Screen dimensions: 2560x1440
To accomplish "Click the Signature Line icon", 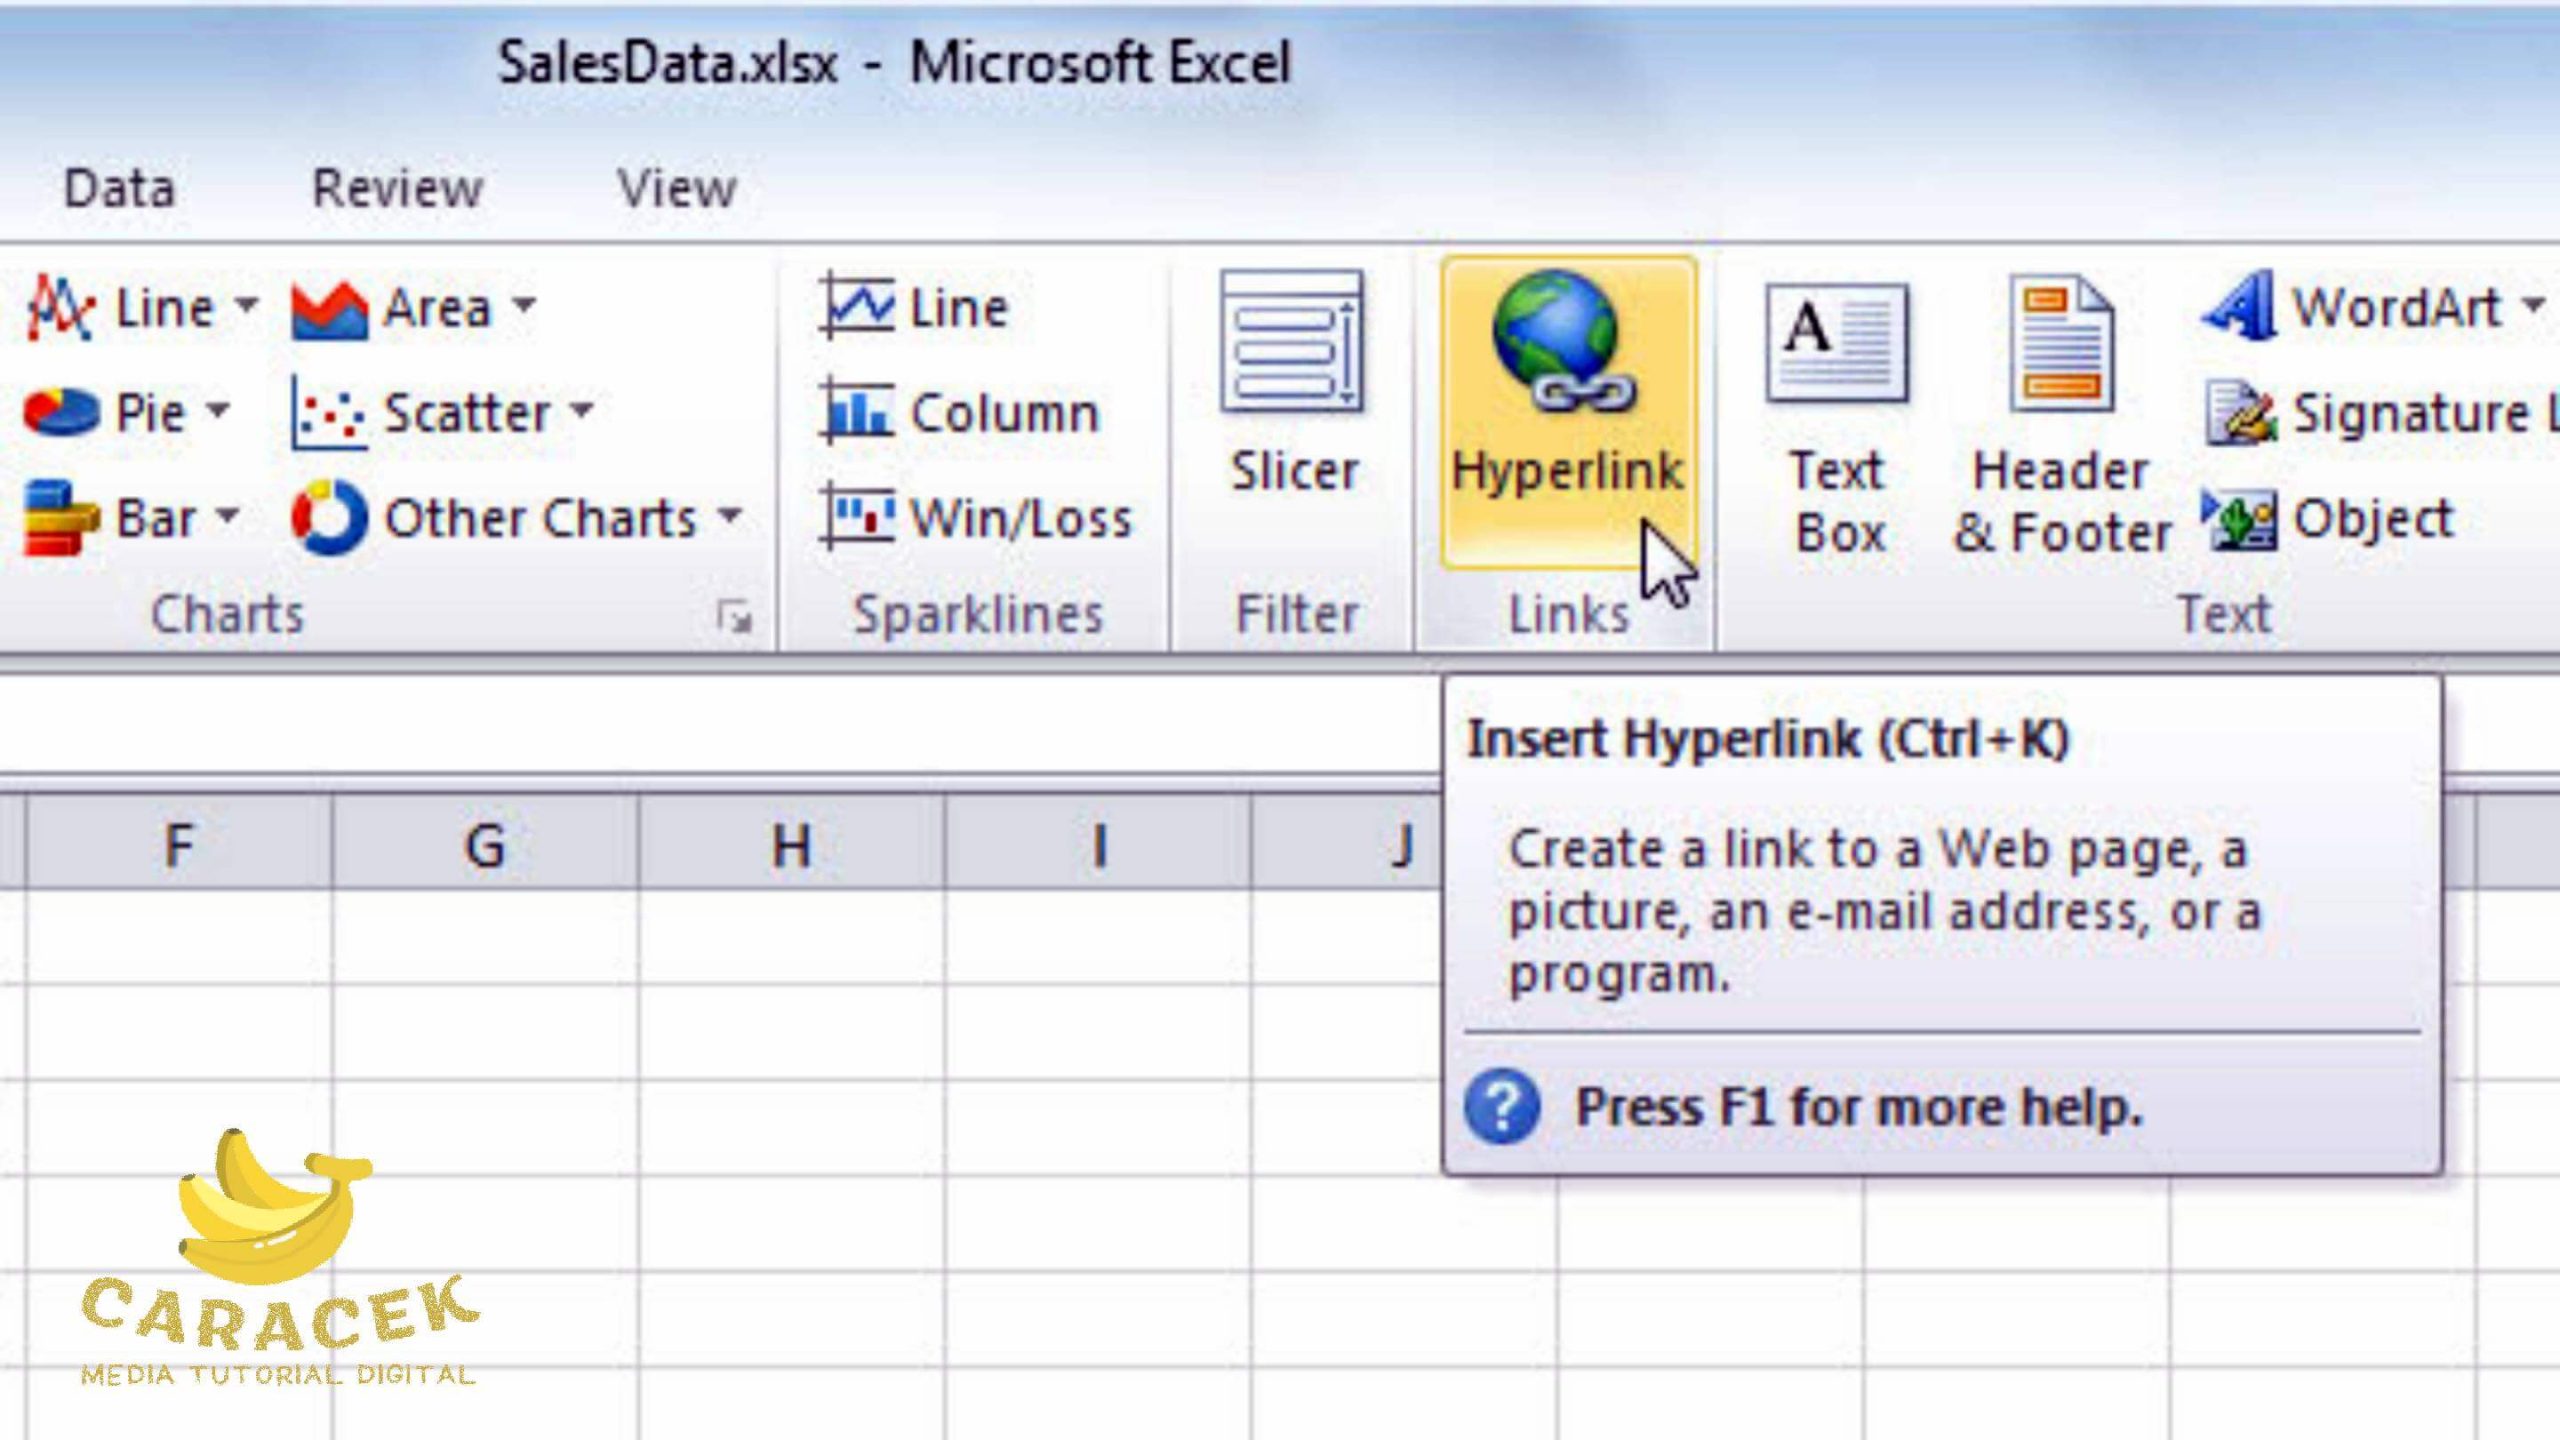I will click(x=2242, y=412).
